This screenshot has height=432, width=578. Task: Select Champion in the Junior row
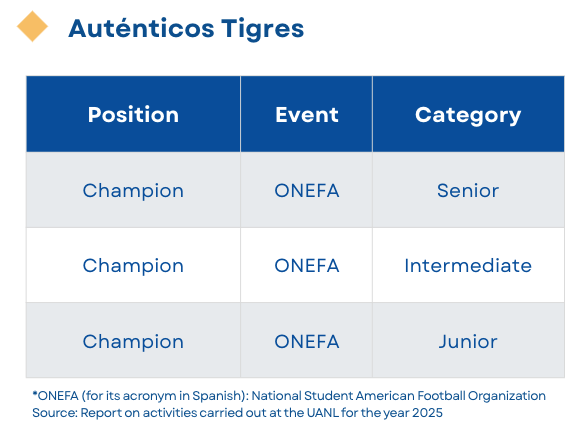pyautogui.click(x=133, y=342)
